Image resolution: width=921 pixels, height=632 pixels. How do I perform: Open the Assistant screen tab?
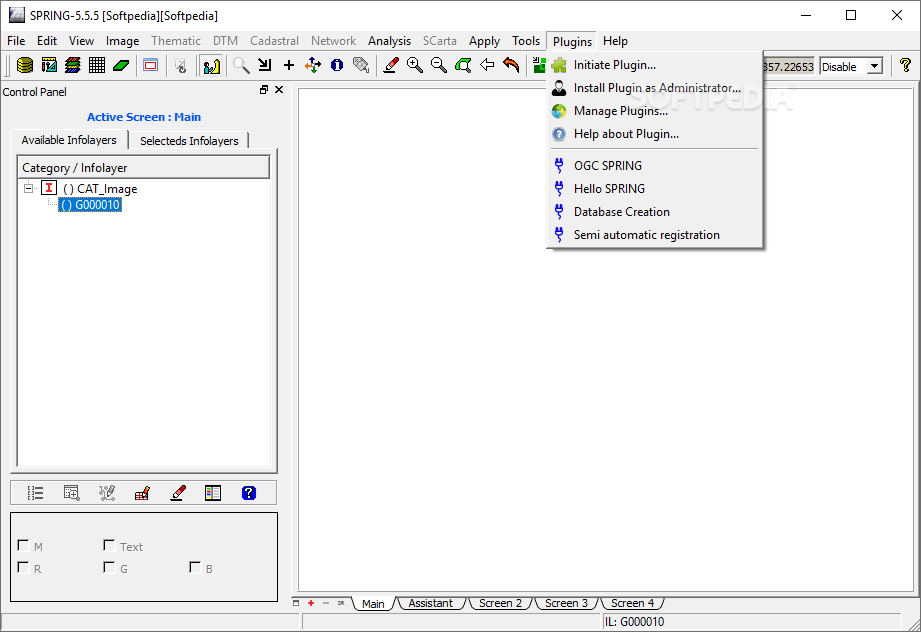(x=431, y=603)
